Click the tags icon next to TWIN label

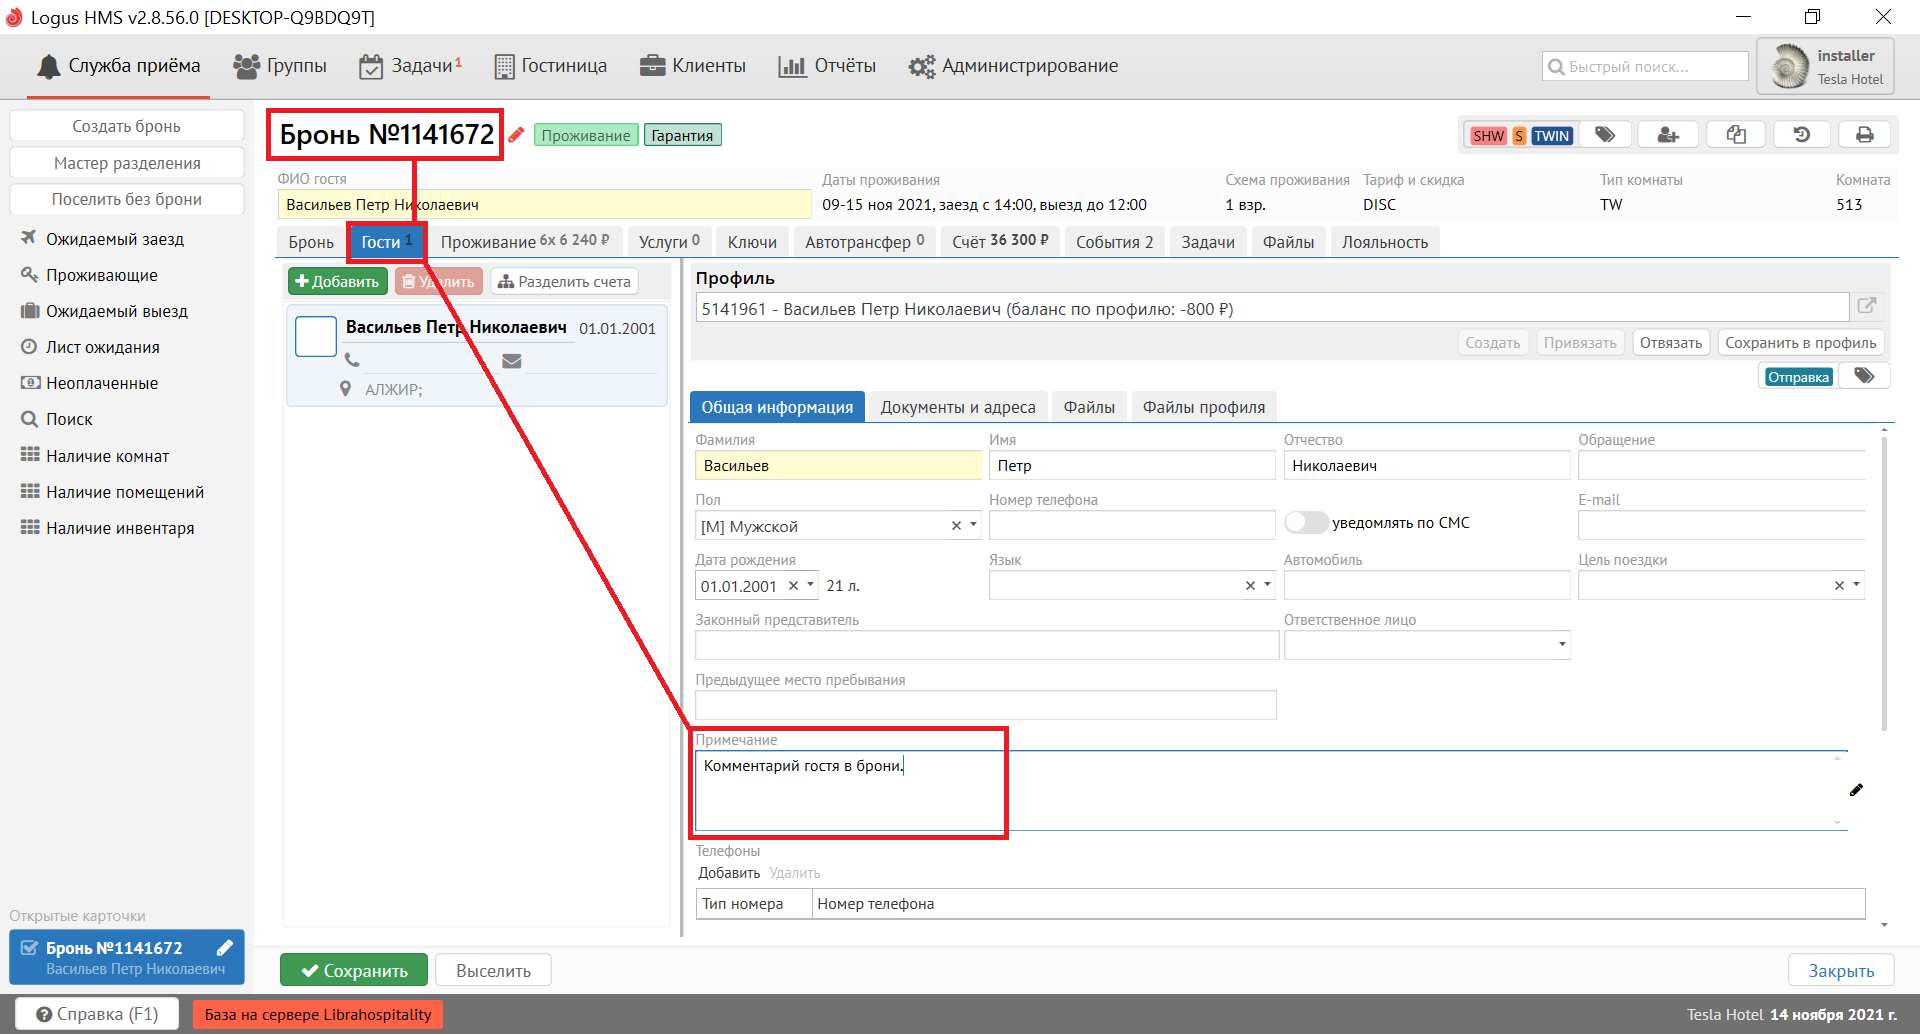click(x=1605, y=135)
